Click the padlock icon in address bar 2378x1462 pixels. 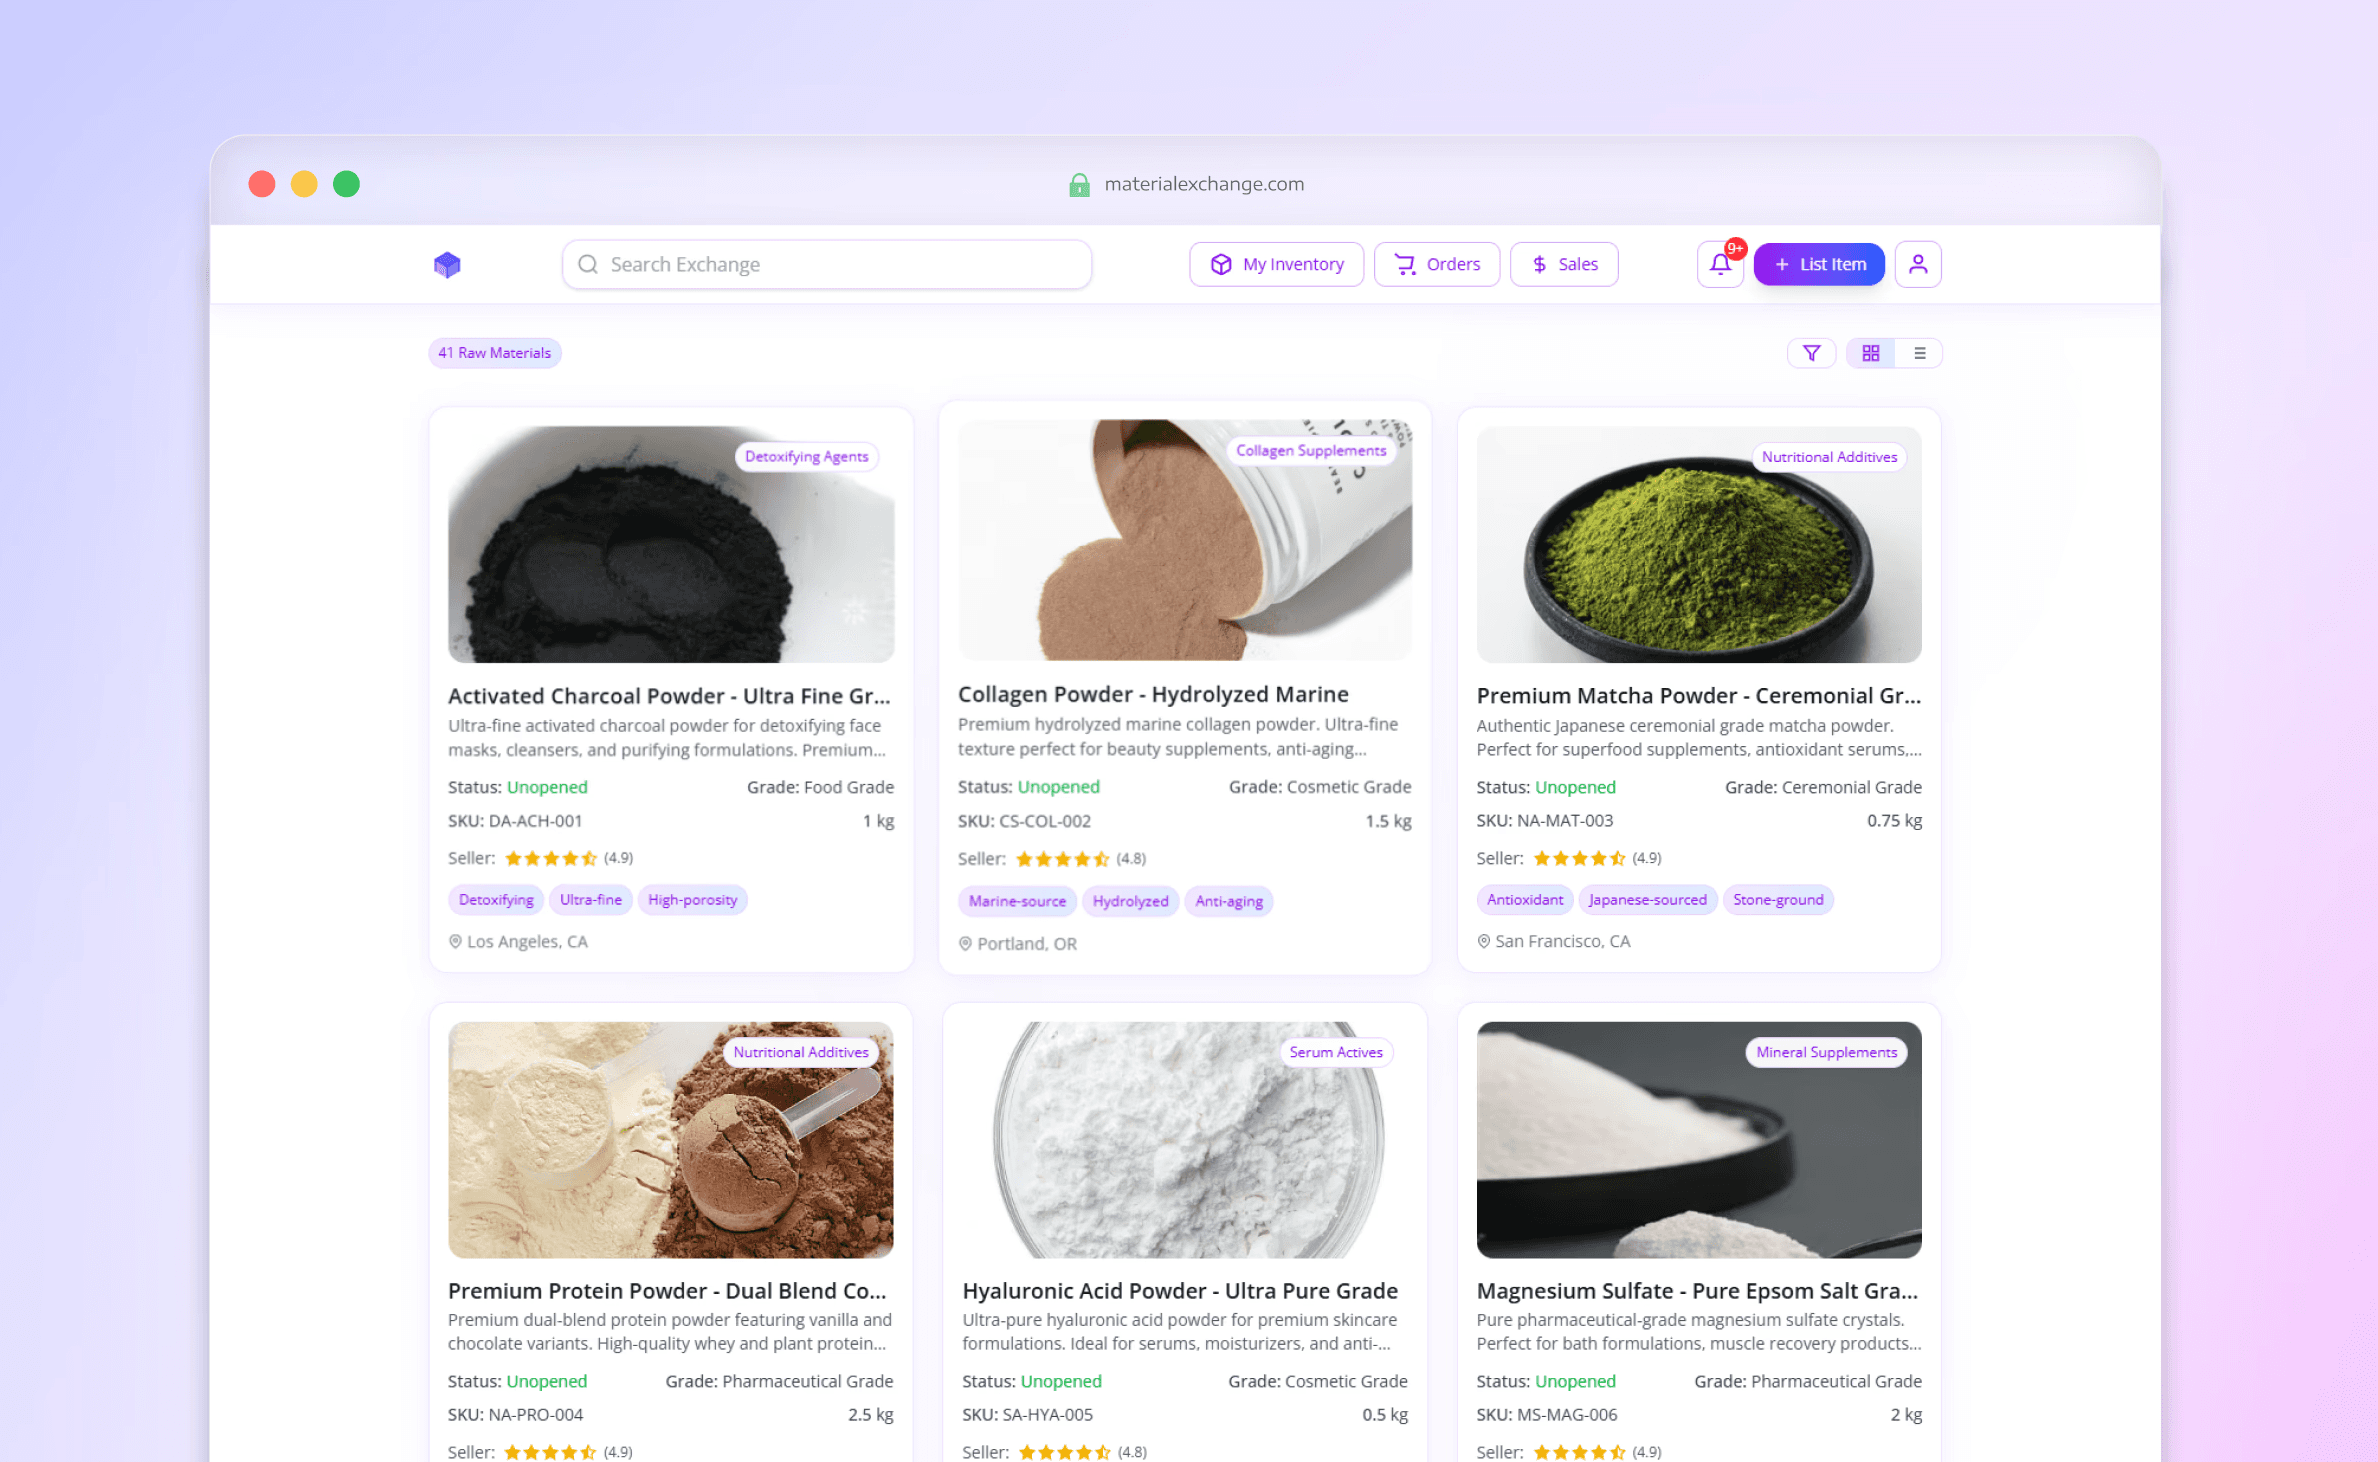click(1079, 184)
